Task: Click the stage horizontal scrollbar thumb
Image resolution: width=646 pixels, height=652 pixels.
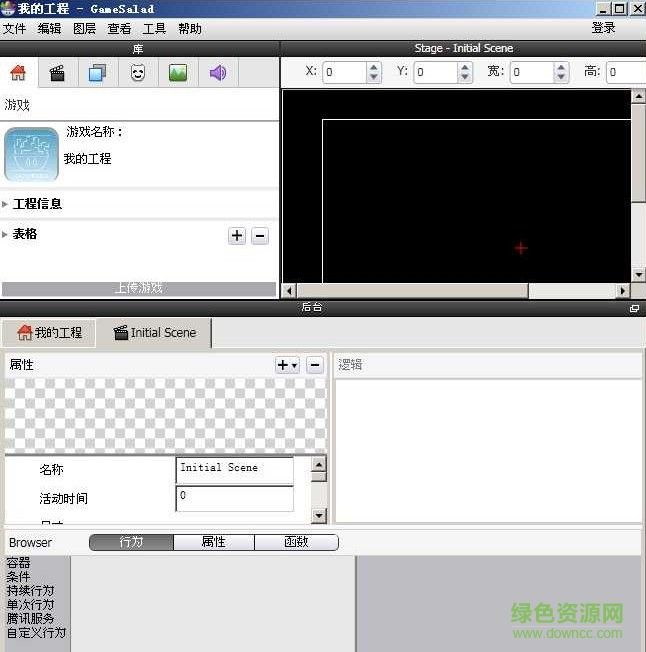Action: pos(413,291)
